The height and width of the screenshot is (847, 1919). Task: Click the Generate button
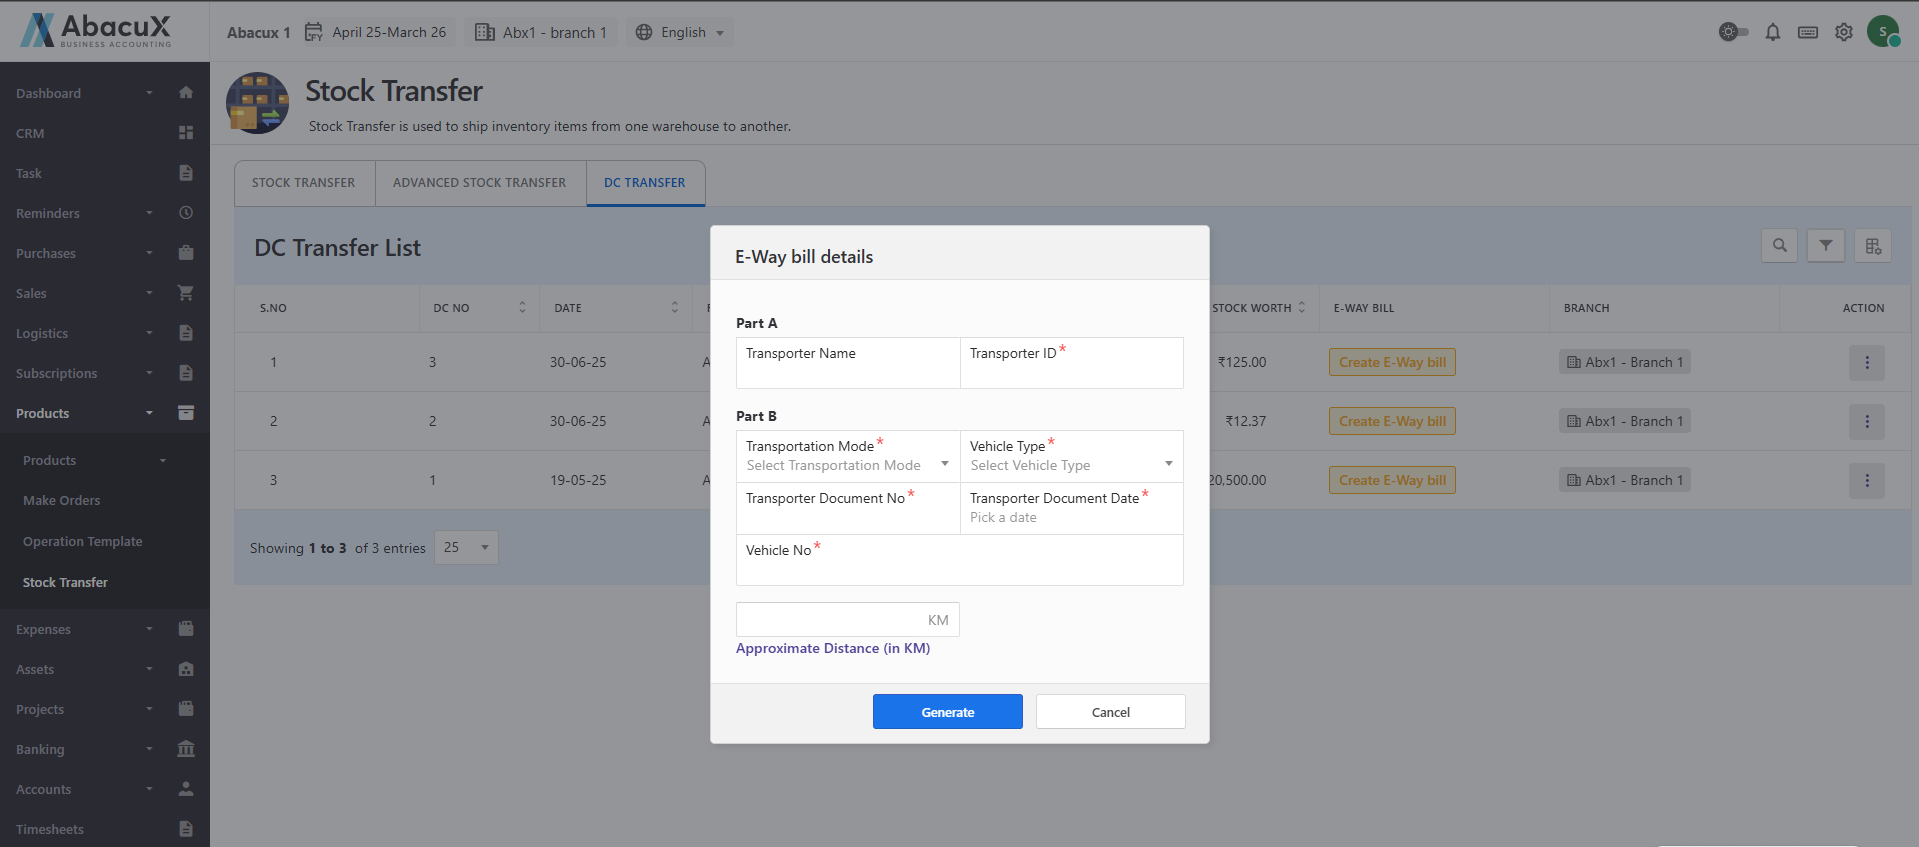click(x=947, y=712)
